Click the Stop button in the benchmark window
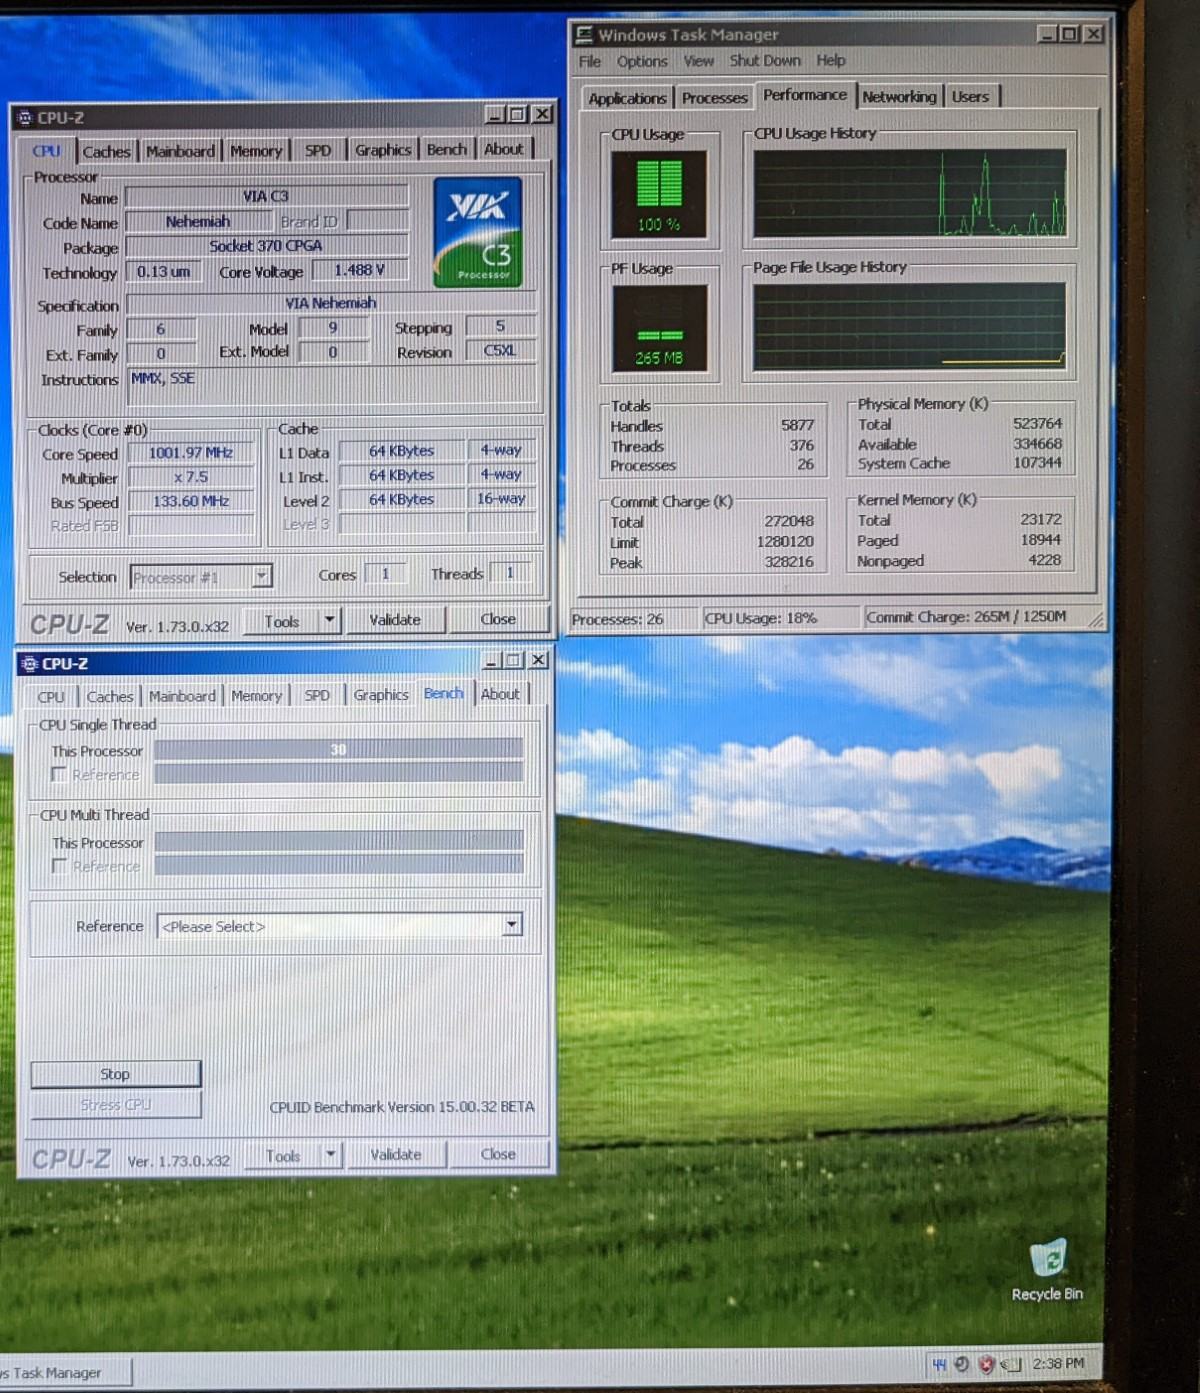Viewport: 1200px width, 1393px height. 115,1074
